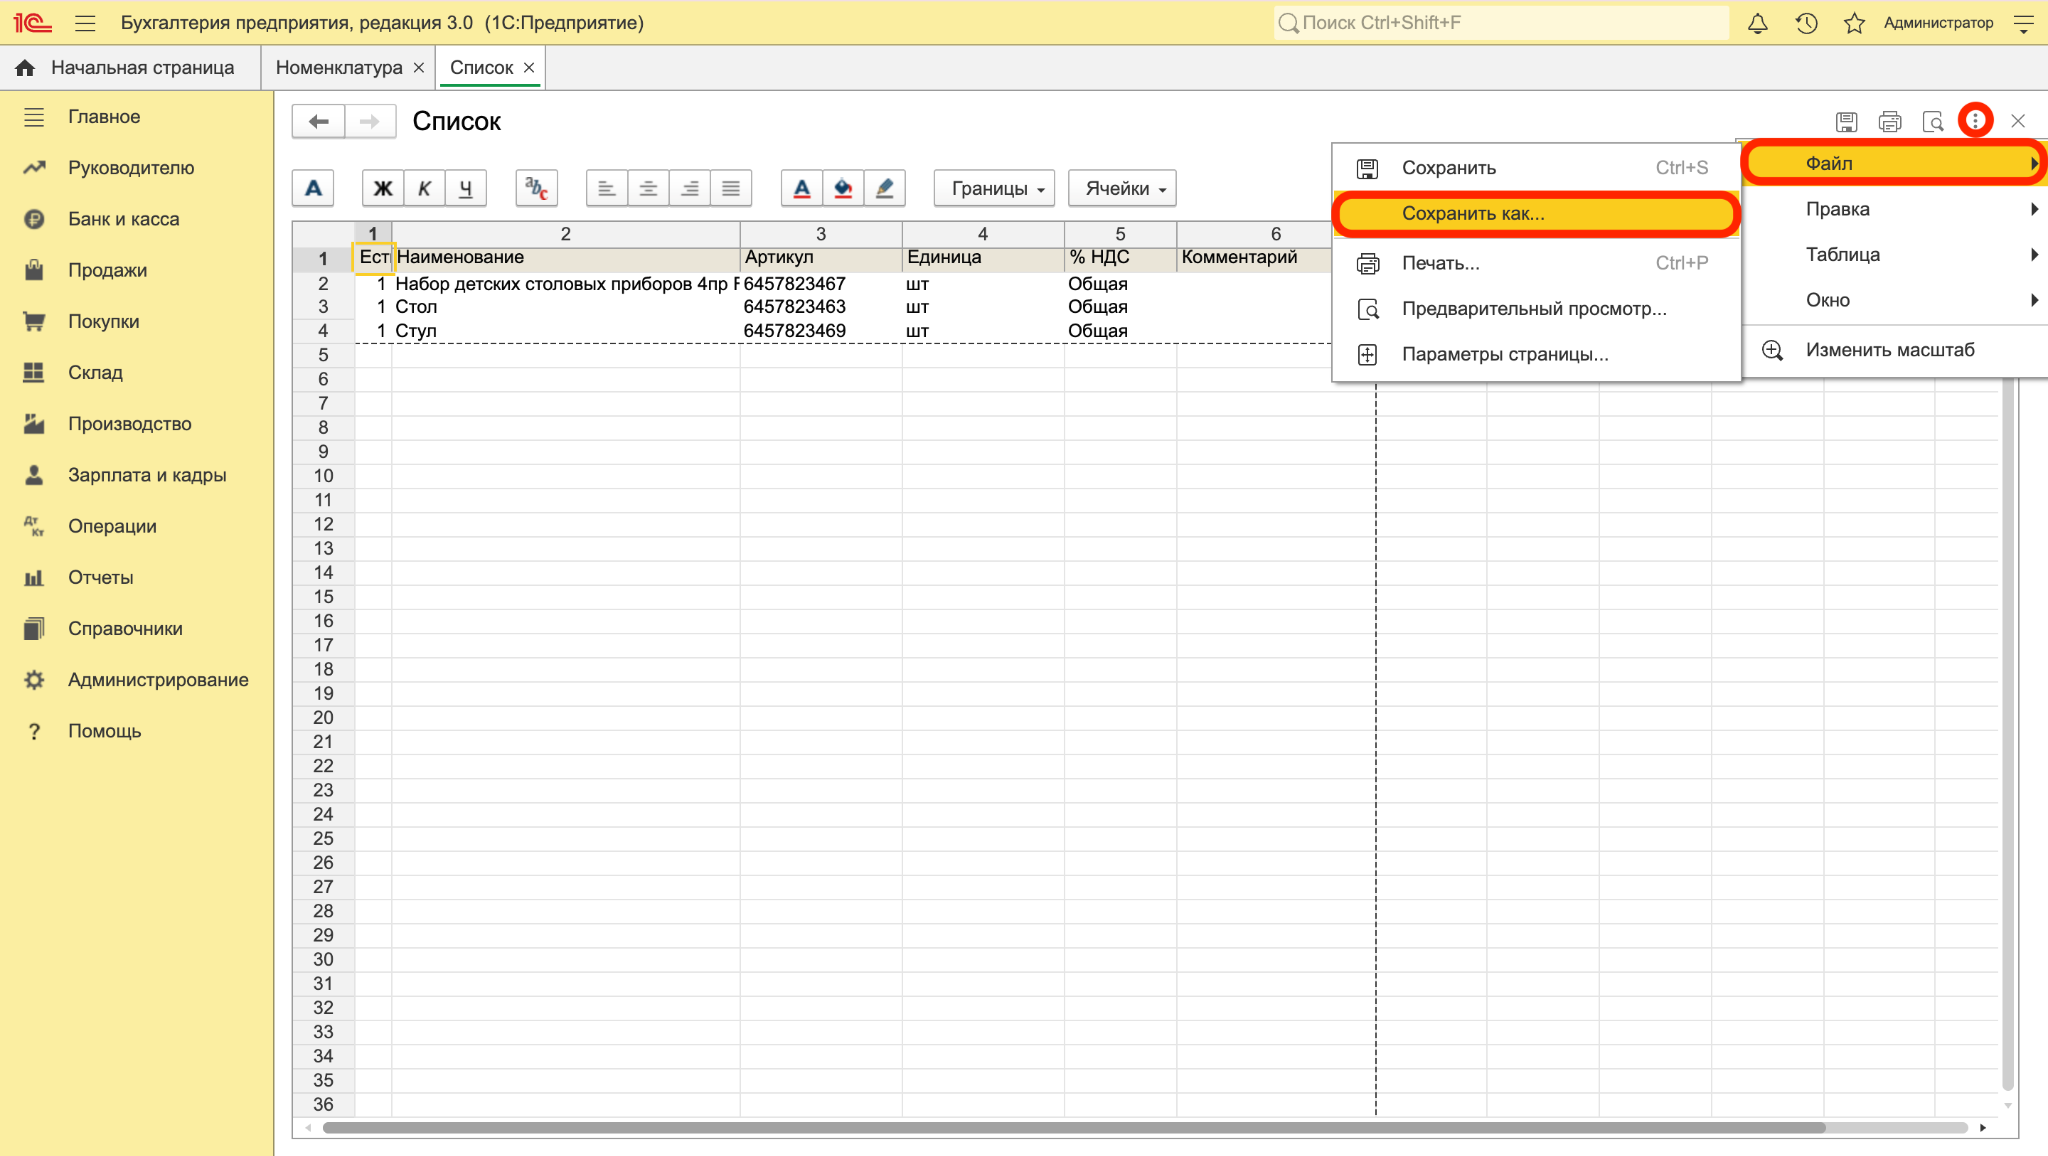Screen dimensions: 2048x1156
Task: Expand the Окно submenu
Action: (1895, 300)
